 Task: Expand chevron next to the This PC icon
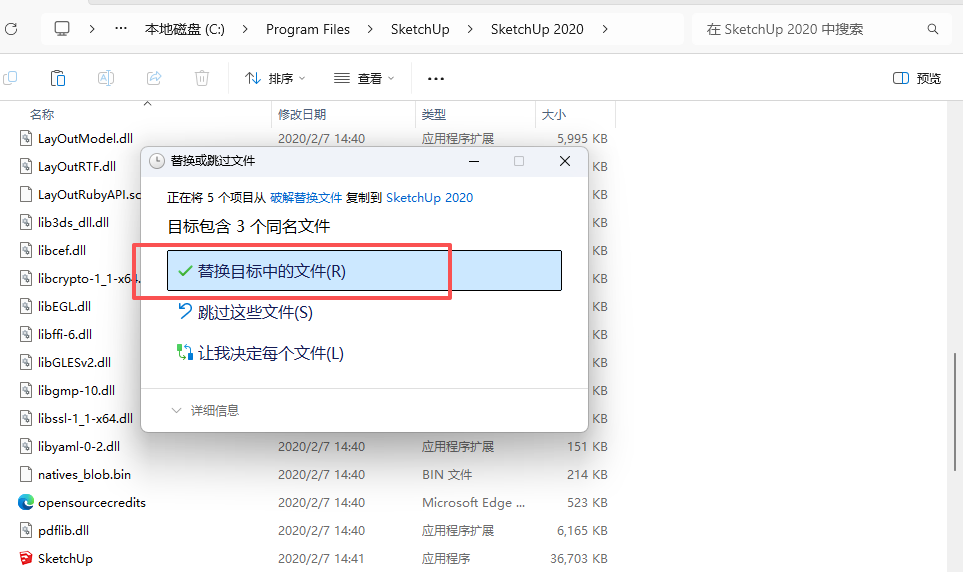(x=92, y=29)
